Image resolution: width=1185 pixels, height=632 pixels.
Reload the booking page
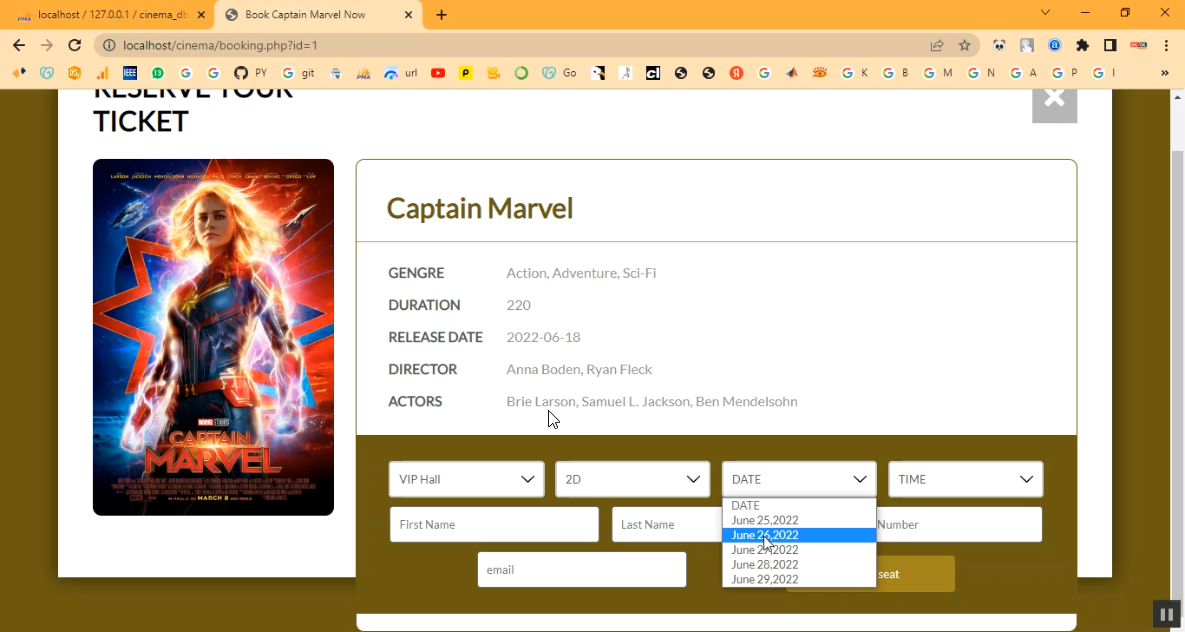pyautogui.click(x=74, y=45)
